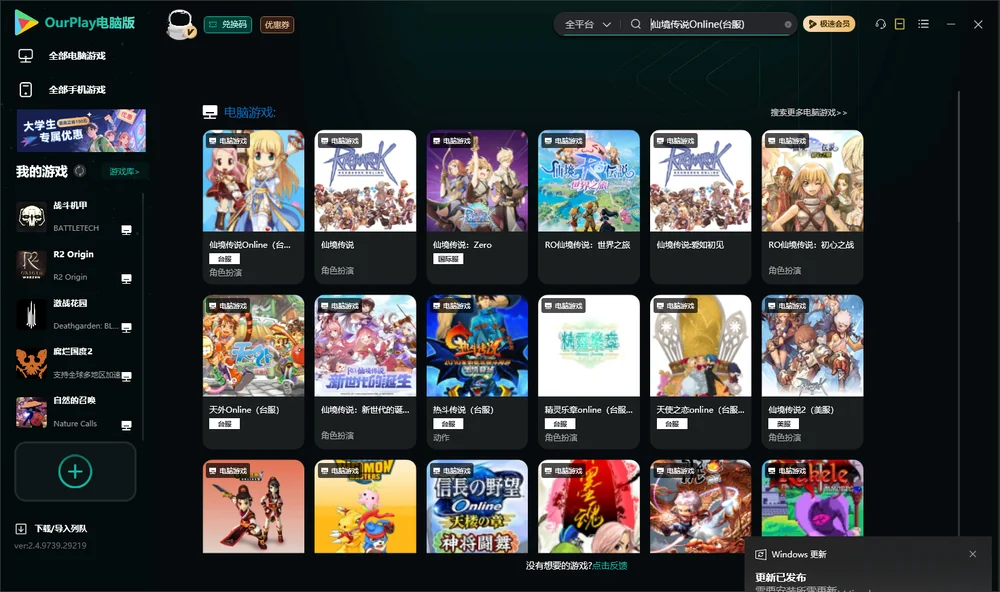Open the 大学生专属优惠 promo banner
Viewport: 1000px width, 592px height.
pyautogui.click(x=81, y=130)
